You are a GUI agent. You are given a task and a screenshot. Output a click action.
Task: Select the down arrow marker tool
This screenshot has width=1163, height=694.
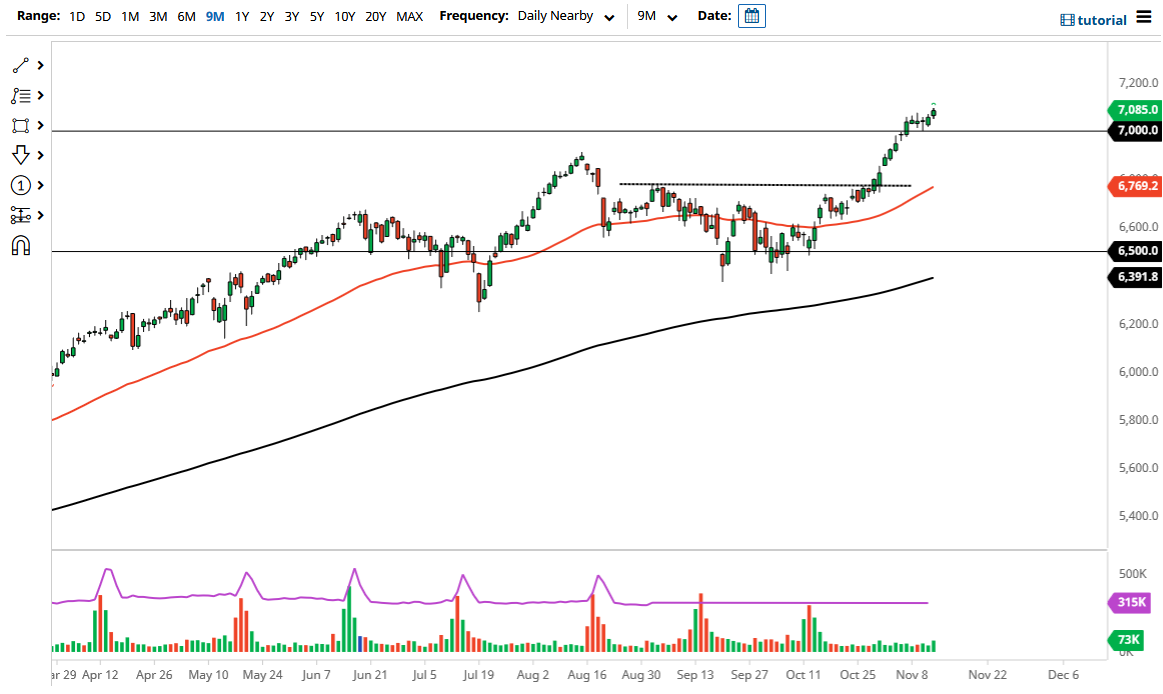tap(21, 155)
